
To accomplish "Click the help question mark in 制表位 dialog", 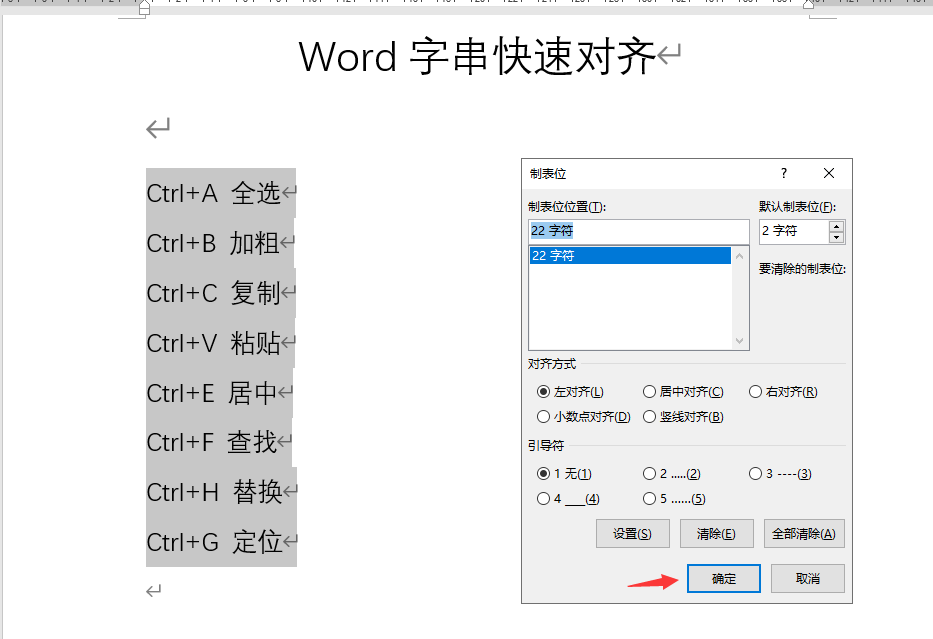I will (x=784, y=173).
